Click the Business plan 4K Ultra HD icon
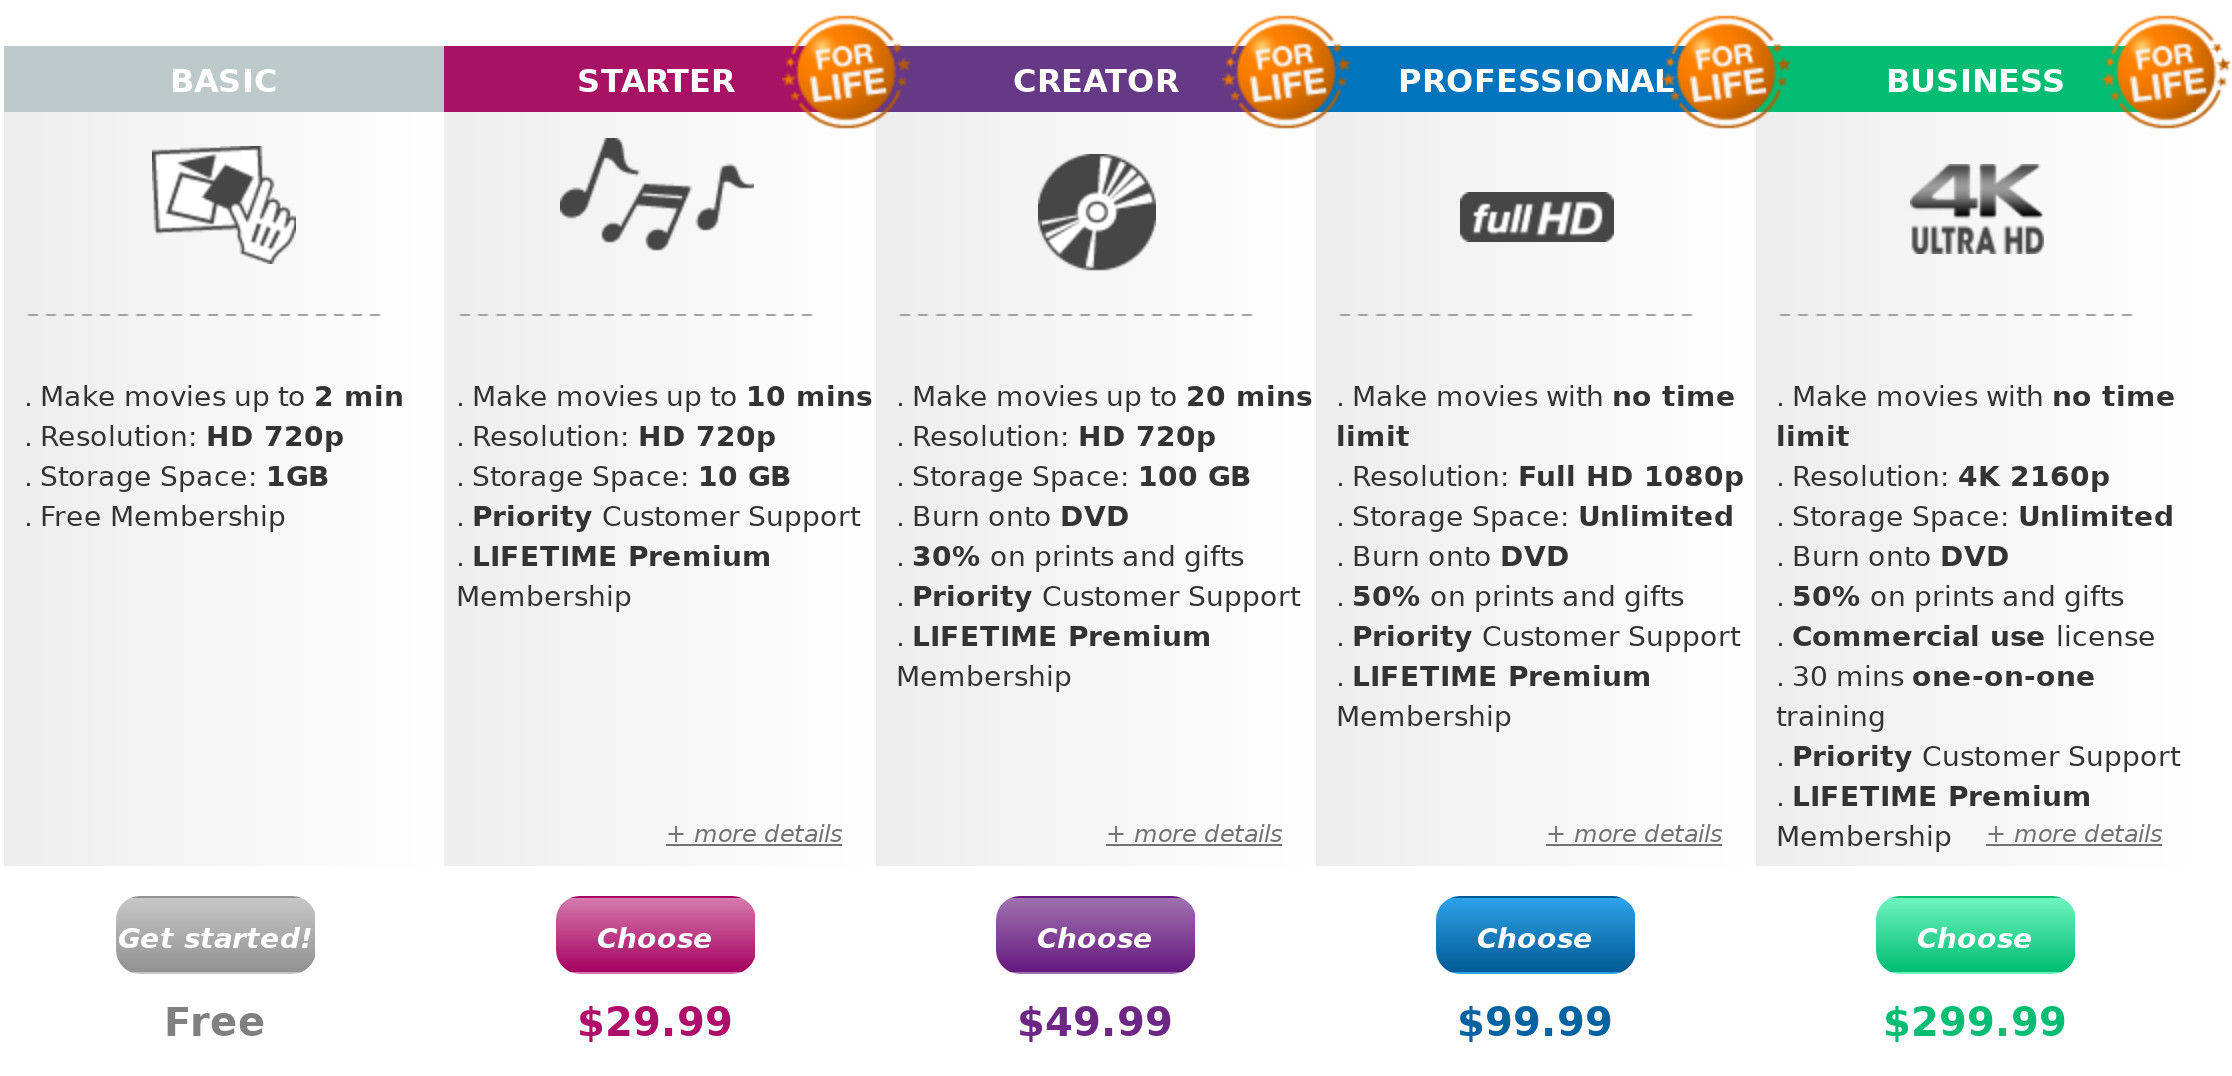Screen dimensions: 2232x1076 point(1976,209)
